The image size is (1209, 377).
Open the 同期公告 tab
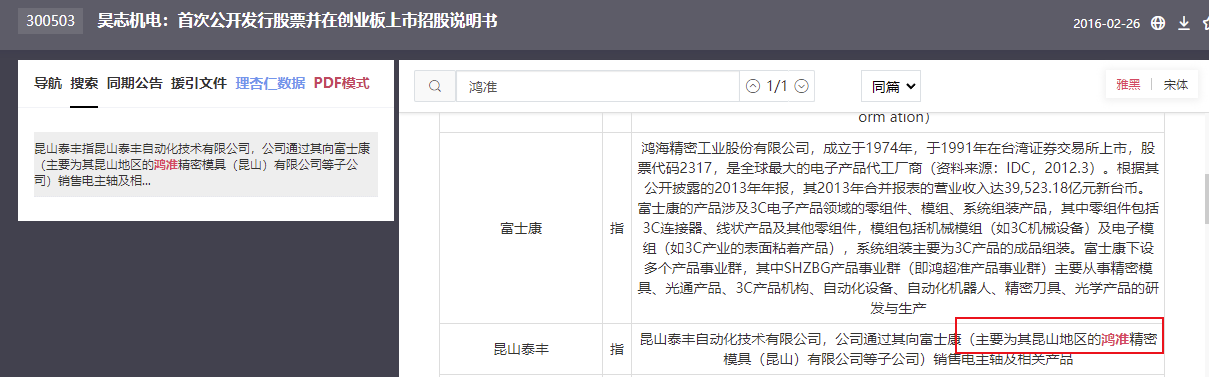point(135,83)
